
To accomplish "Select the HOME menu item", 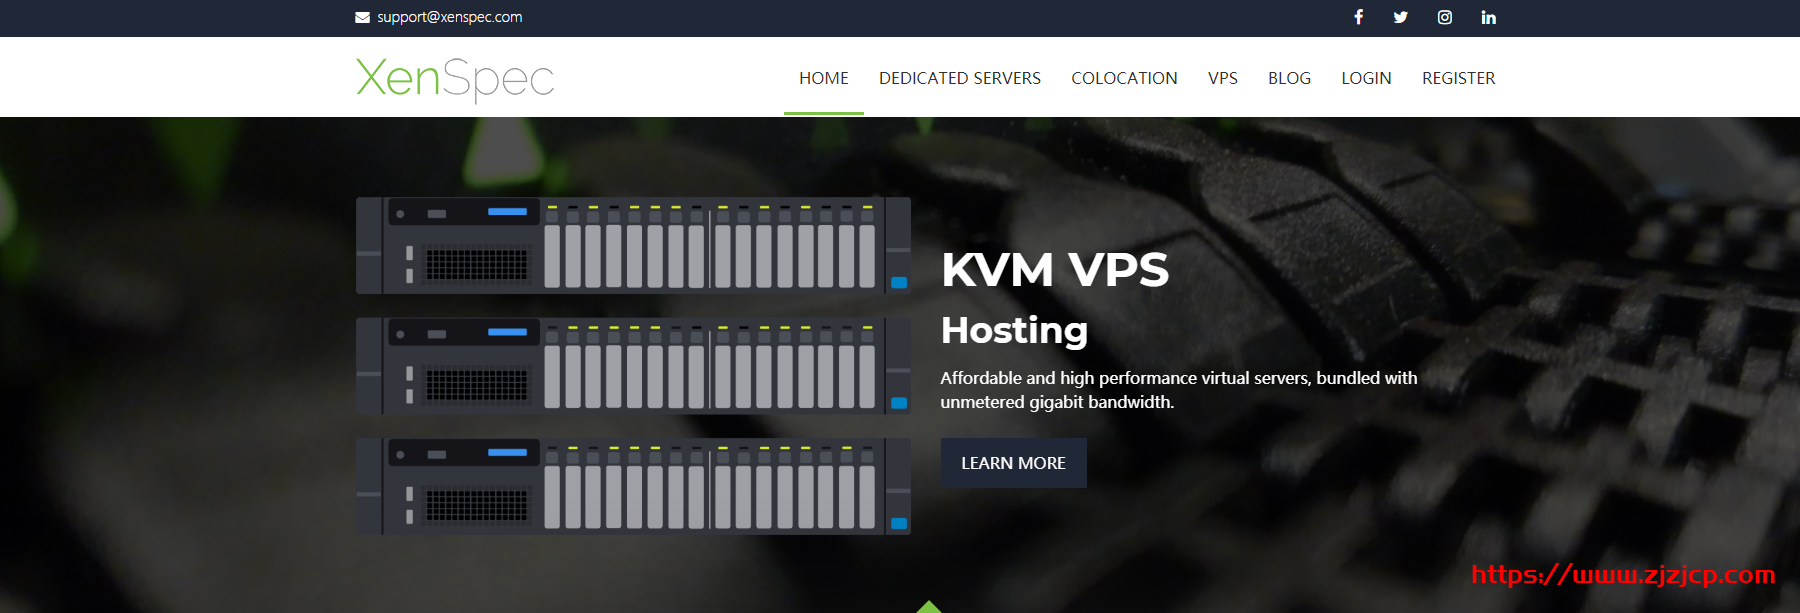I will tap(823, 78).
